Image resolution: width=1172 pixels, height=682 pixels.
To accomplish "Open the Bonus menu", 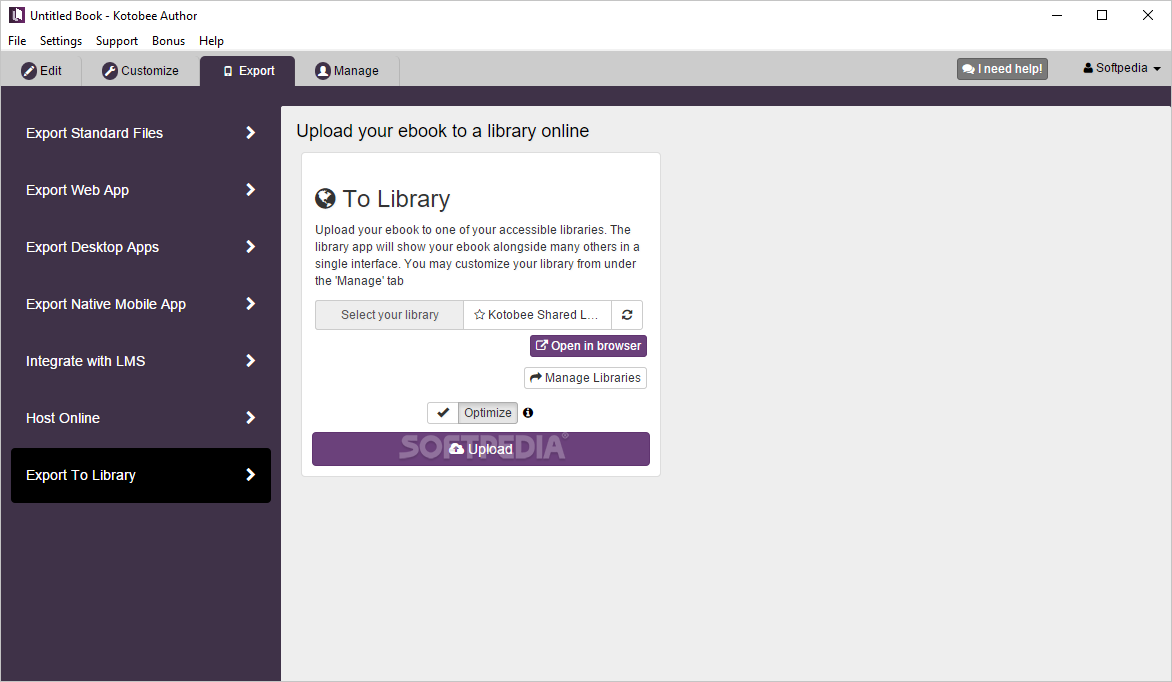I will point(168,41).
